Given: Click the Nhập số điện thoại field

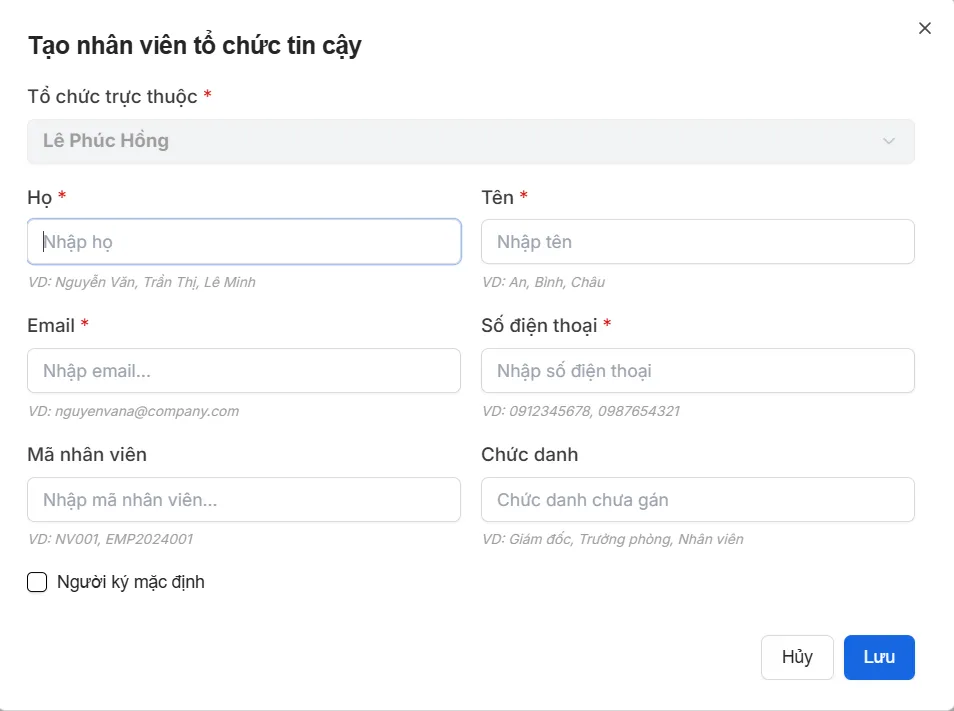Looking at the screenshot, I should [697, 370].
